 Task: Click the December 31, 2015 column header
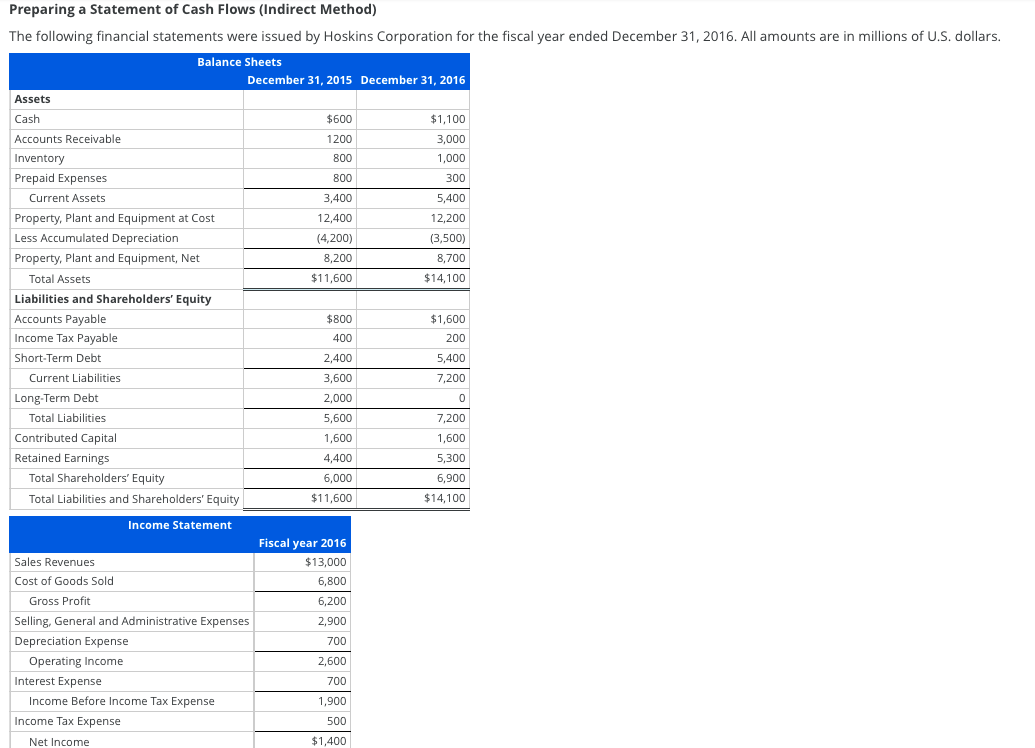click(301, 80)
